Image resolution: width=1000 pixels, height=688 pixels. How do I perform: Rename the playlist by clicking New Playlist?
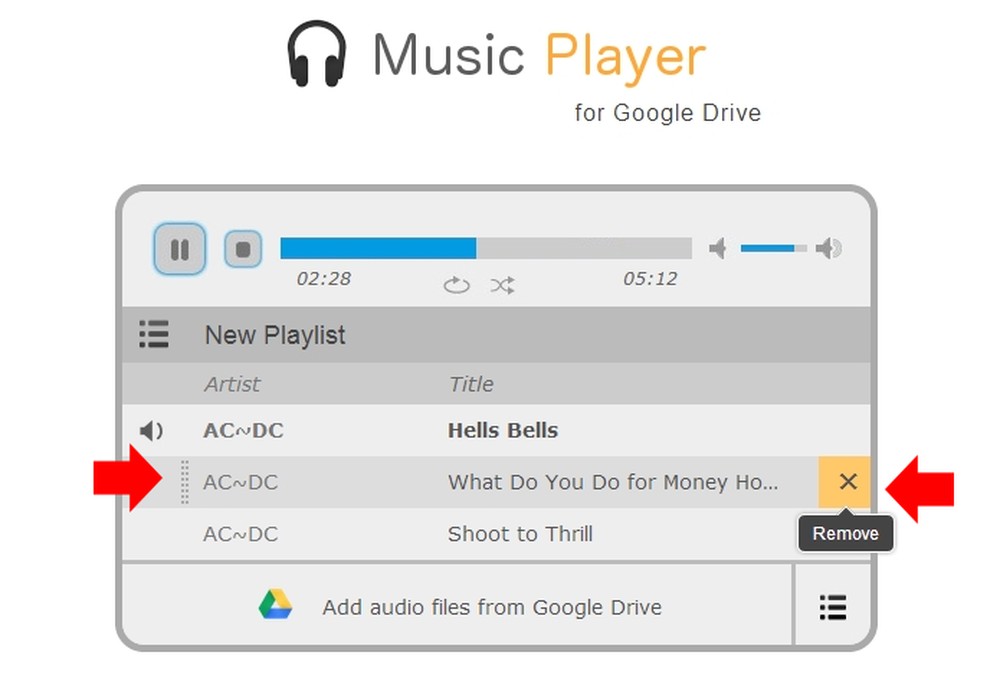[x=274, y=335]
